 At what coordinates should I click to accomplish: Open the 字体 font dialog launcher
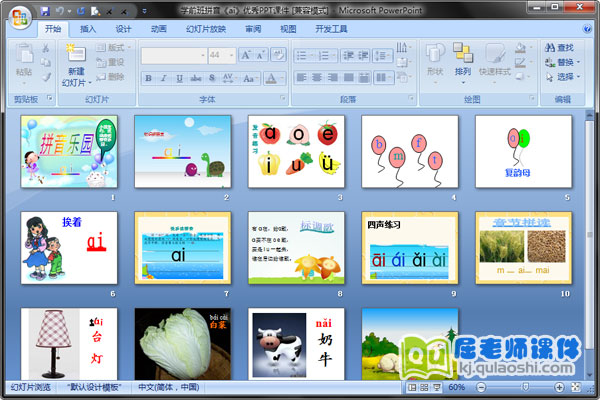pyautogui.click(x=283, y=99)
